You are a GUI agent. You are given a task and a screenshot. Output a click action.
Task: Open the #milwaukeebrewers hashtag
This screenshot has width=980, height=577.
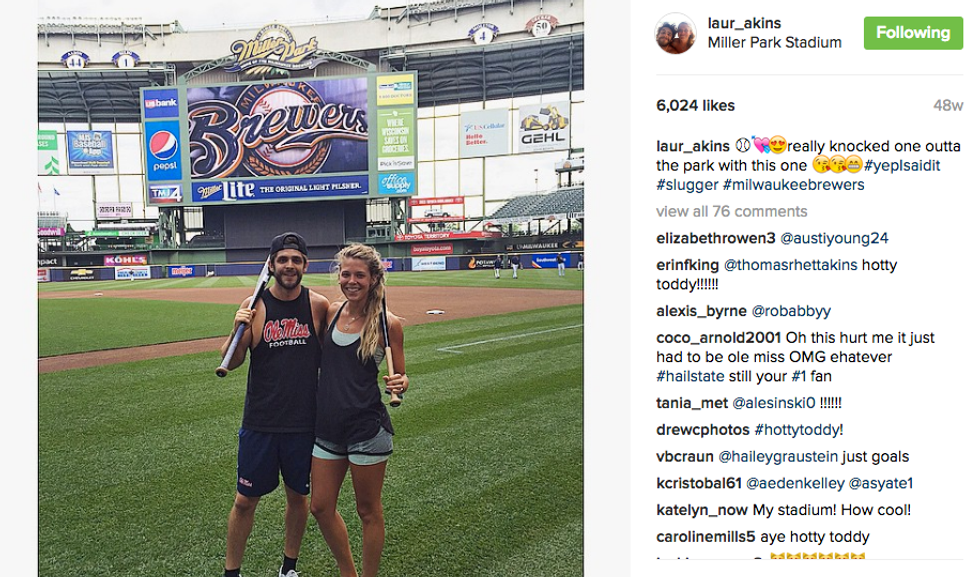click(793, 184)
